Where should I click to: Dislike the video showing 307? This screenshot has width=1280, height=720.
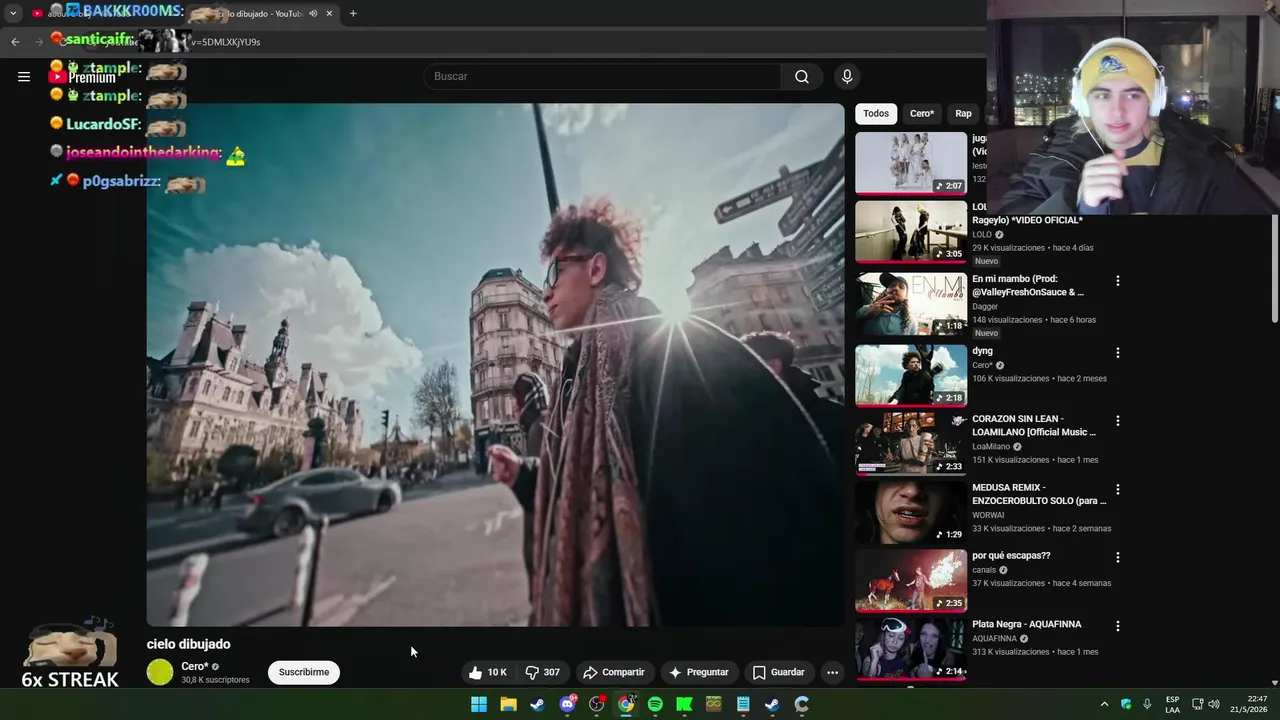(543, 672)
